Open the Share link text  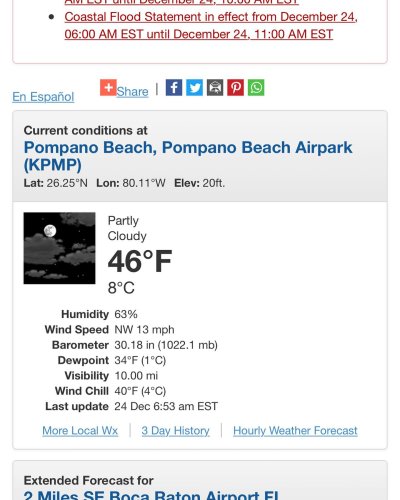[x=132, y=91]
